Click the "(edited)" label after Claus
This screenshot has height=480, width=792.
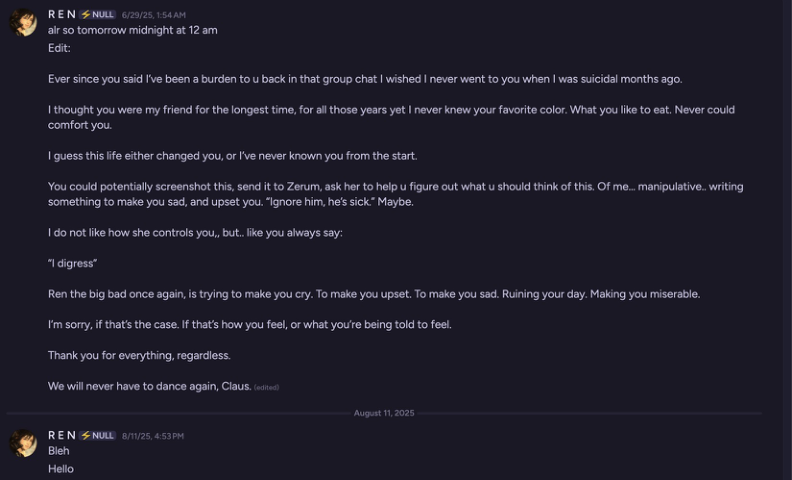point(266,388)
